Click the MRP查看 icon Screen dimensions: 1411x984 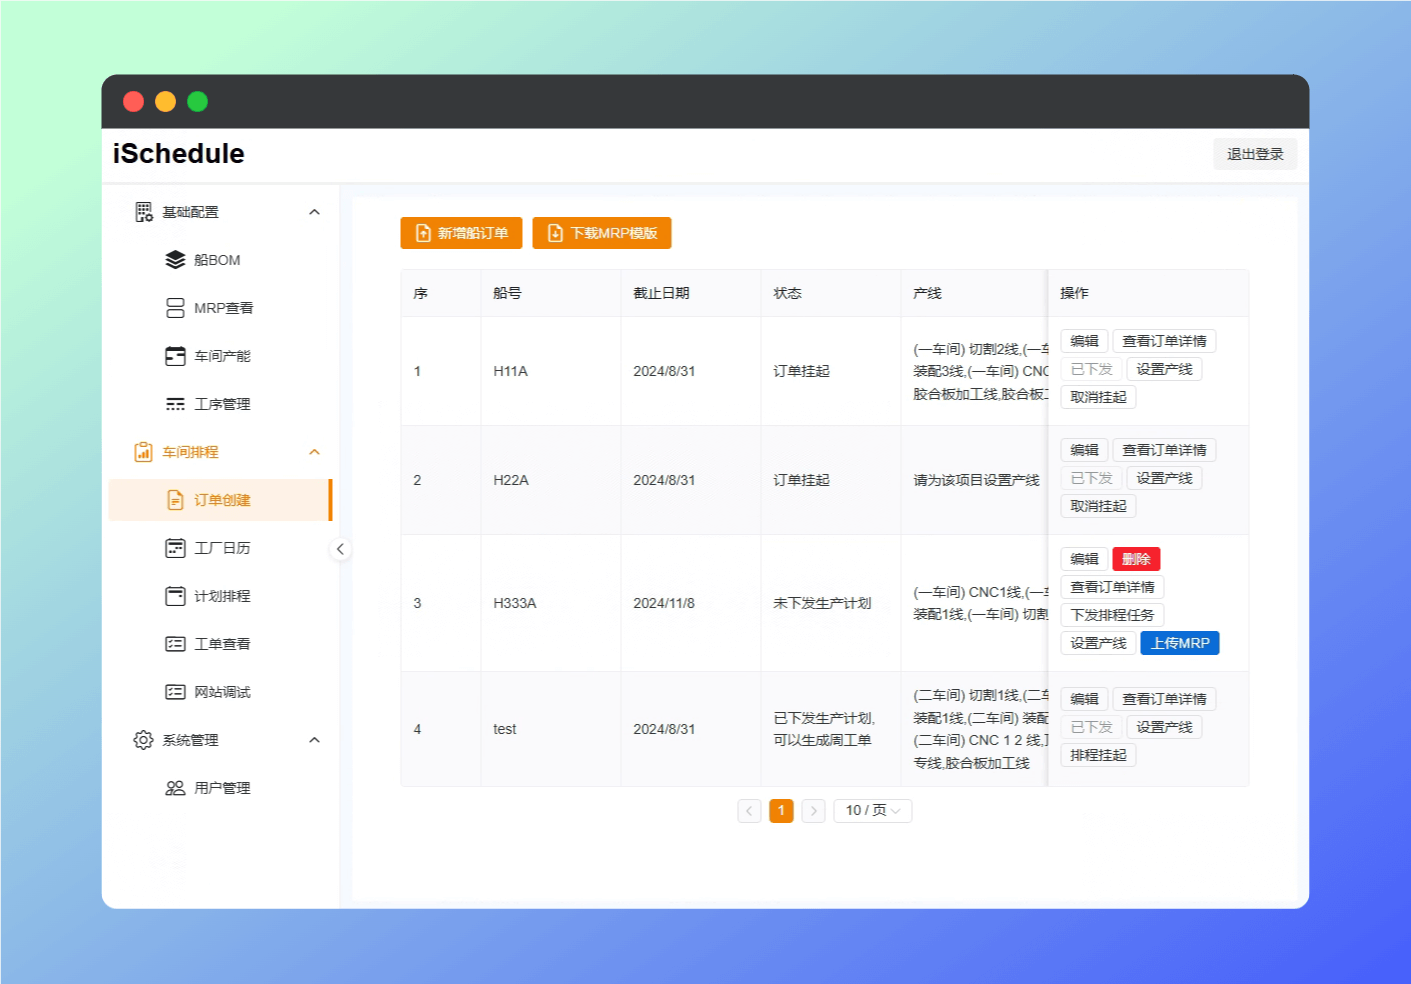[x=175, y=308]
